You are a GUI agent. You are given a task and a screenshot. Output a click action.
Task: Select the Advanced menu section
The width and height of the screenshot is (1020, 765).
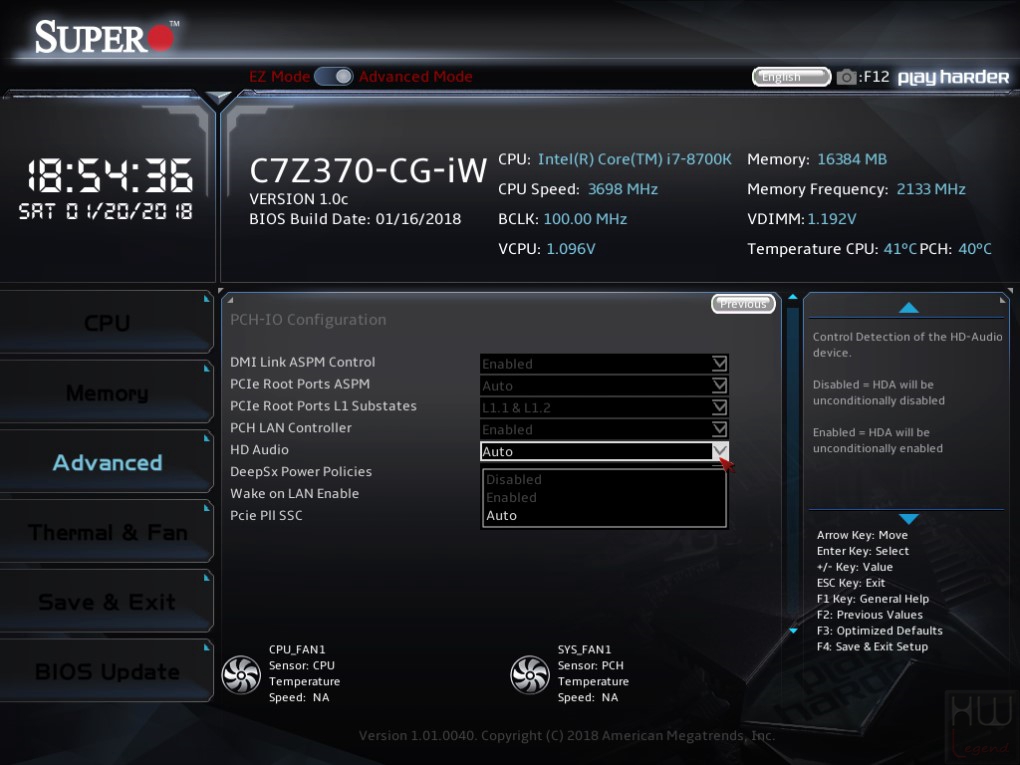[x=107, y=463]
